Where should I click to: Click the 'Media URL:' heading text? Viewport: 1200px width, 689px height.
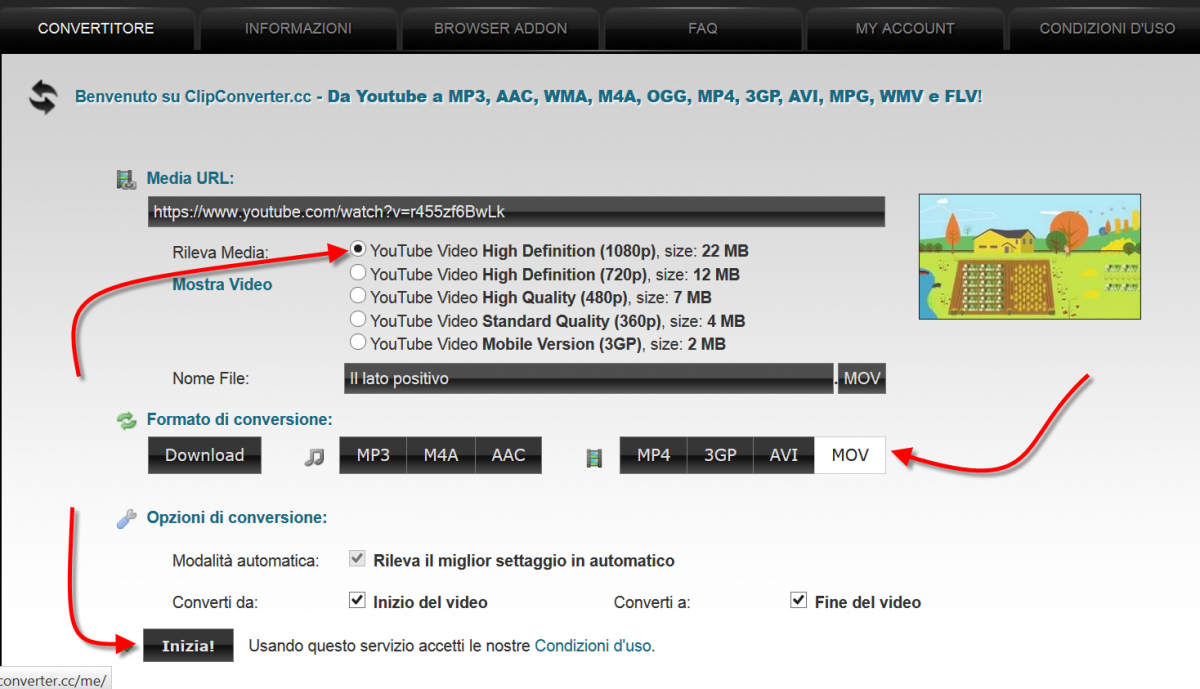click(x=190, y=179)
